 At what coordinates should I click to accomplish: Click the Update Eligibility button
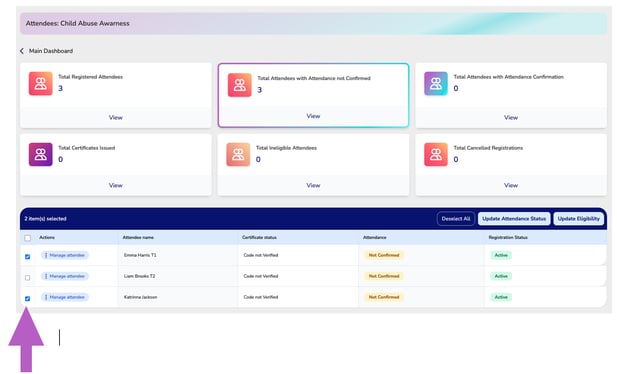[x=578, y=218]
